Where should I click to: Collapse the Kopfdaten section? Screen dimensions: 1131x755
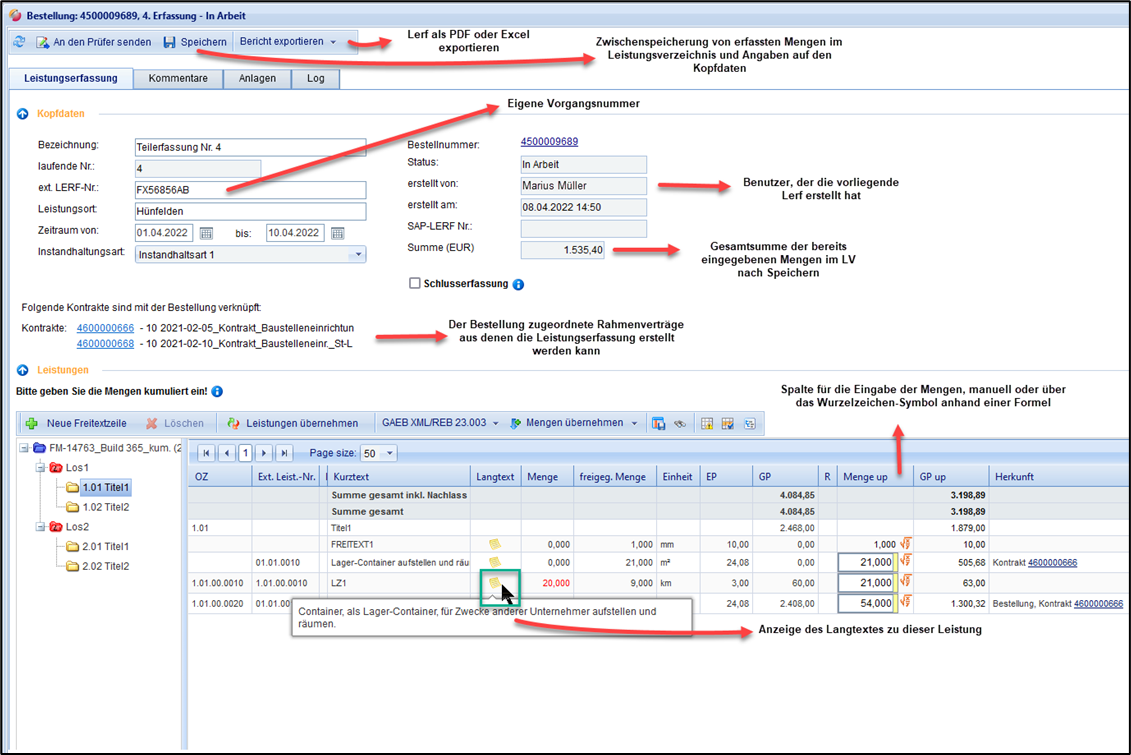(22, 114)
